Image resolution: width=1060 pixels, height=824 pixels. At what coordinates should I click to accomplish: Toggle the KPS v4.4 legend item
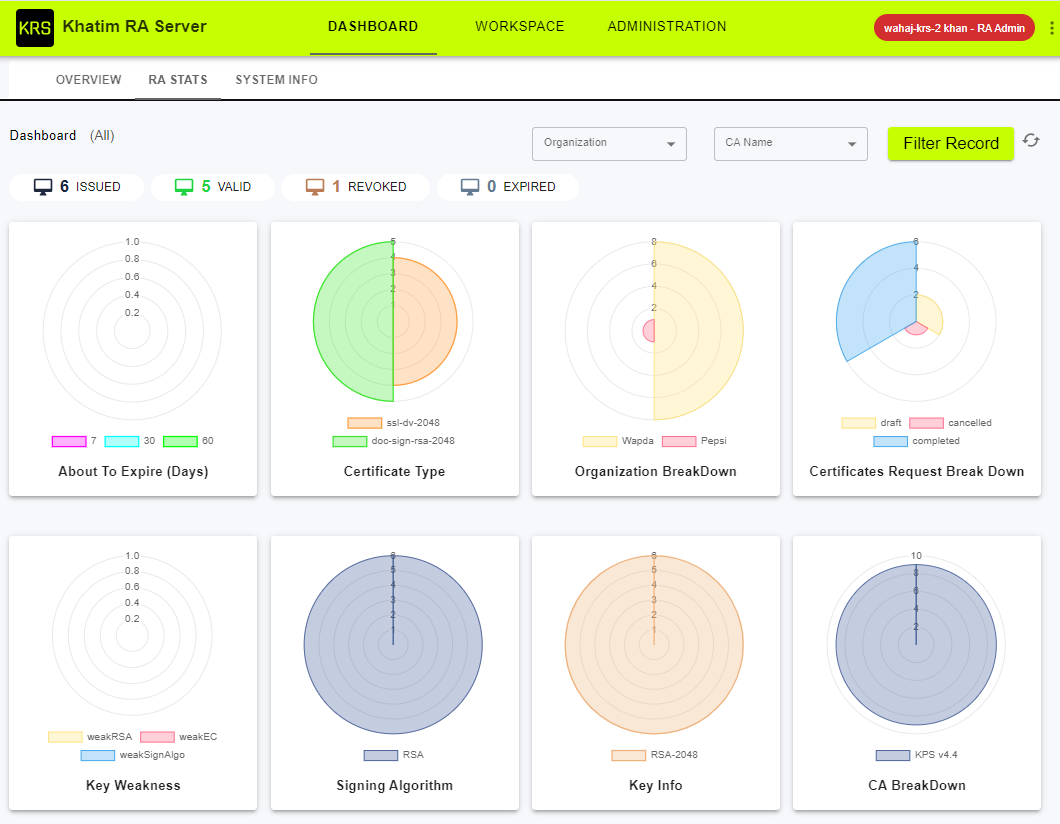pos(916,755)
